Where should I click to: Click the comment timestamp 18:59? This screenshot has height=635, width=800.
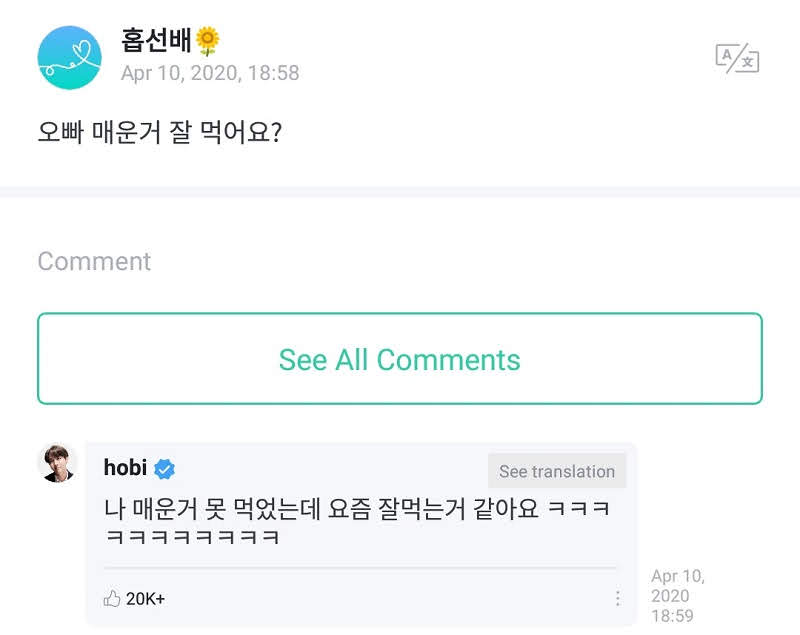tap(672, 616)
